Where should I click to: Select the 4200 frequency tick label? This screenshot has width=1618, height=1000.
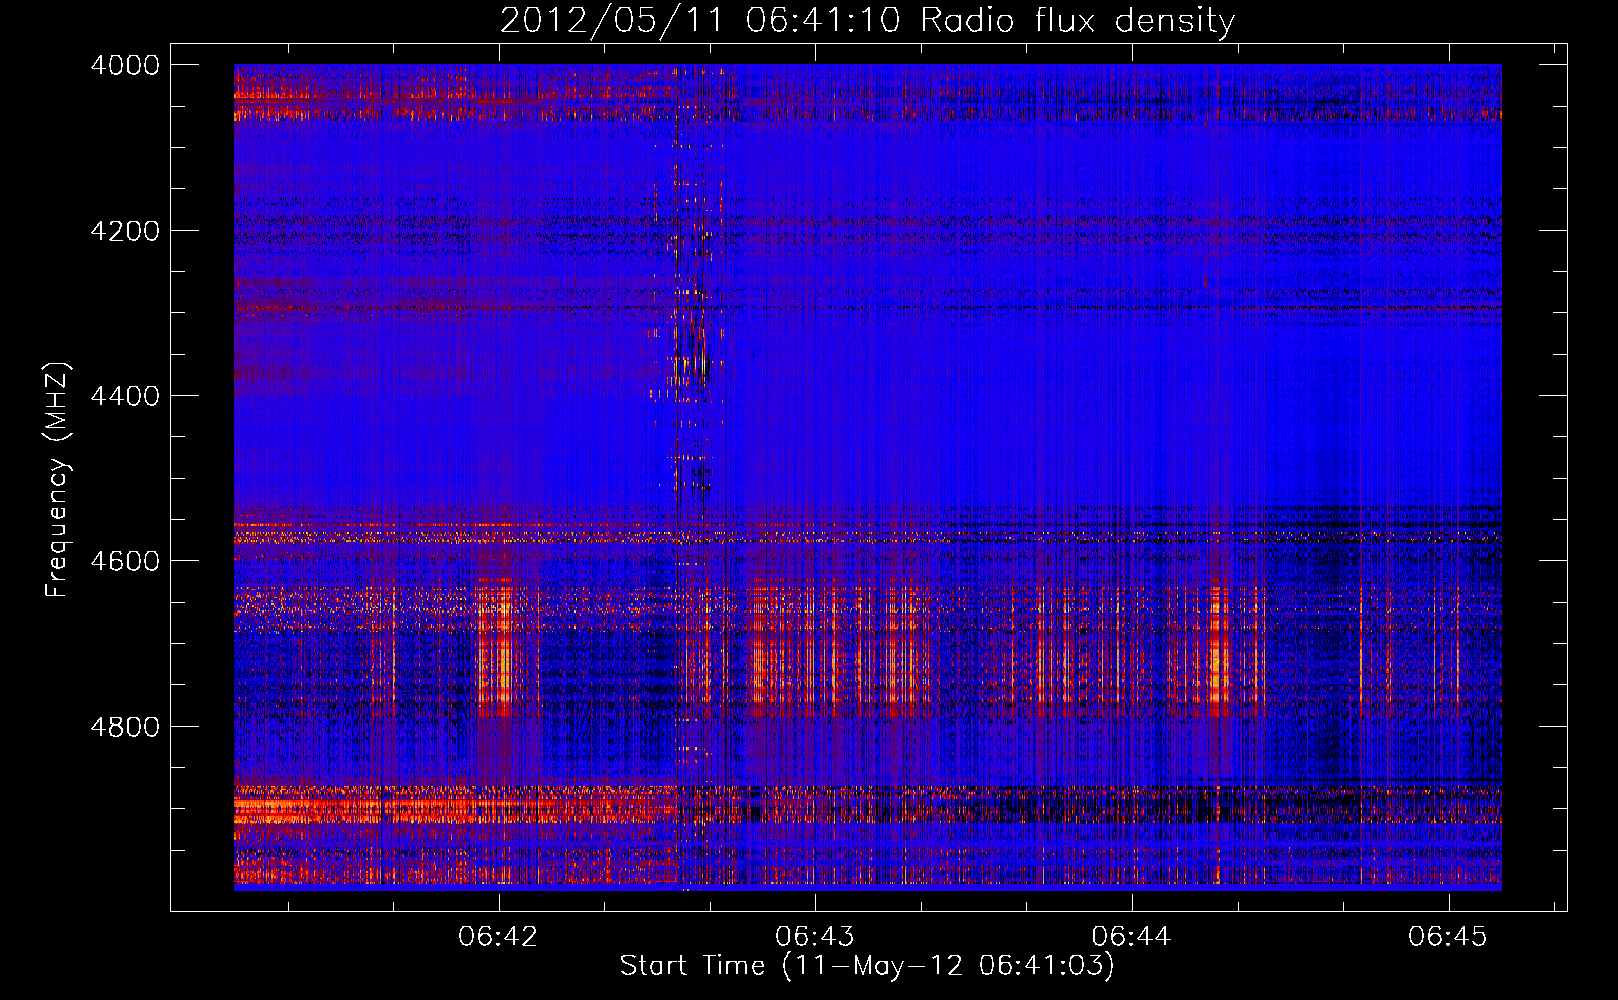125,231
